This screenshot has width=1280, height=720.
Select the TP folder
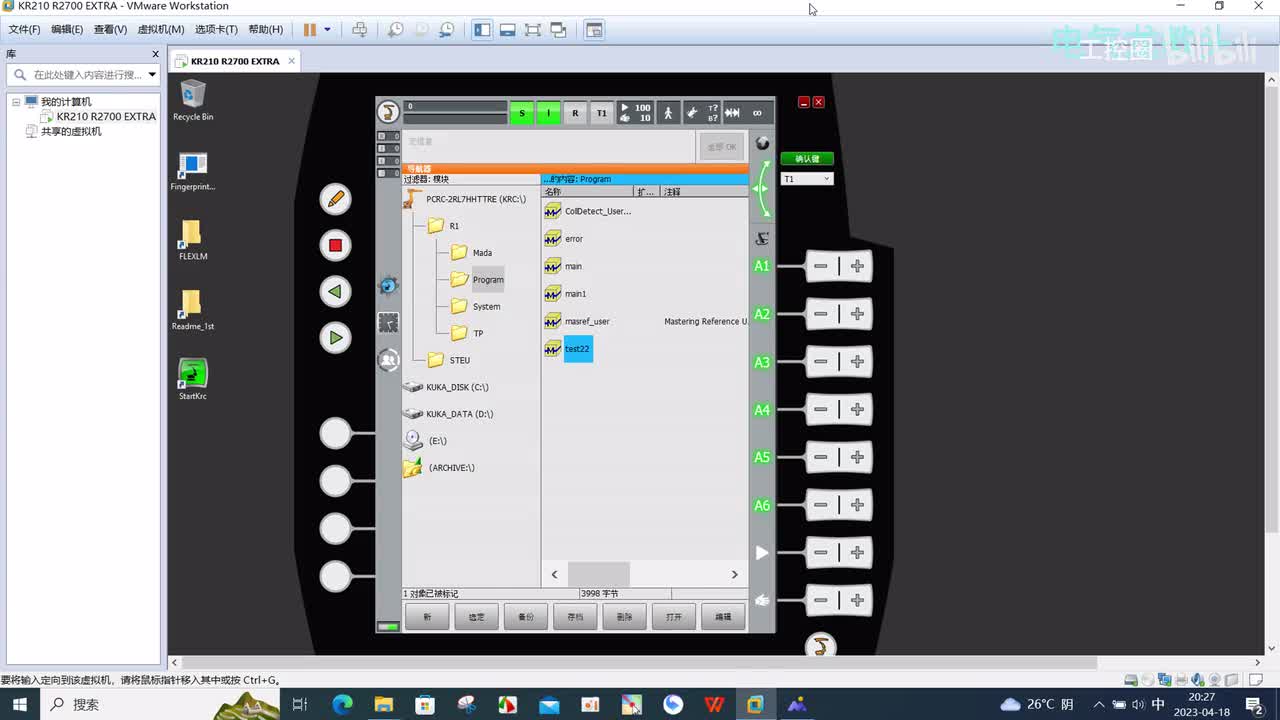click(467, 333)
